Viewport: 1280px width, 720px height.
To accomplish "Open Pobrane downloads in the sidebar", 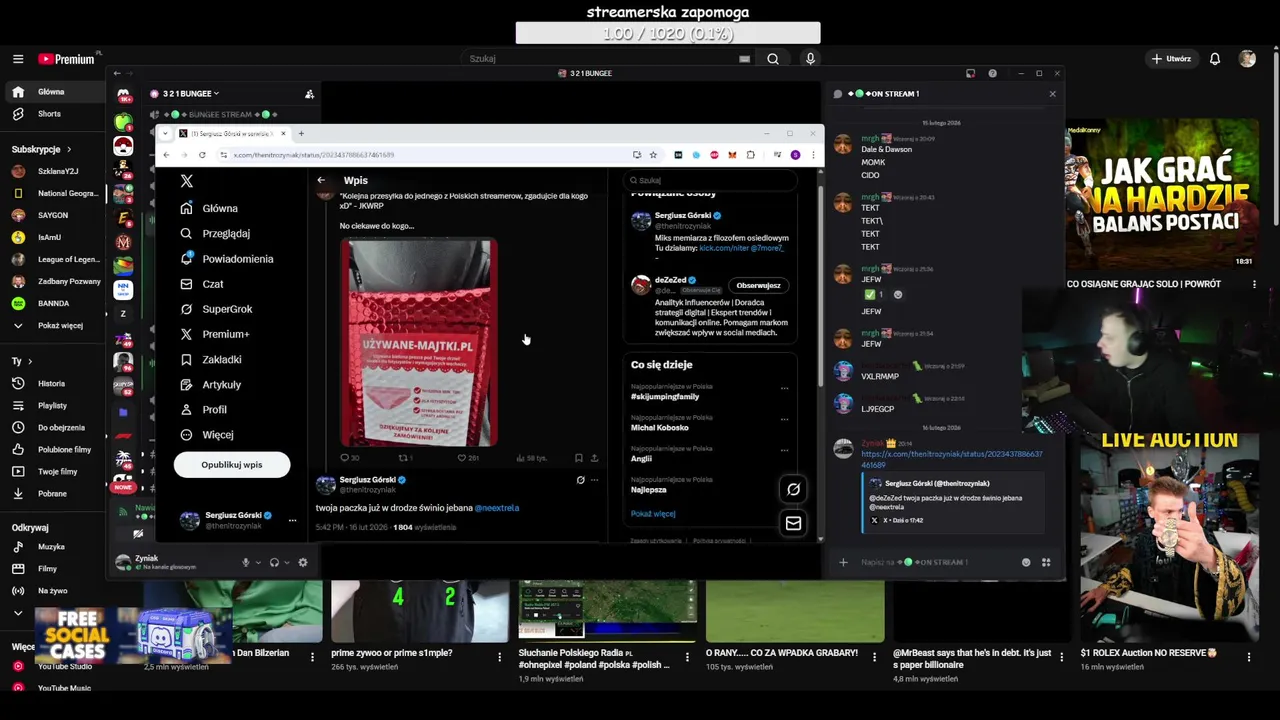I will point(52,494).
